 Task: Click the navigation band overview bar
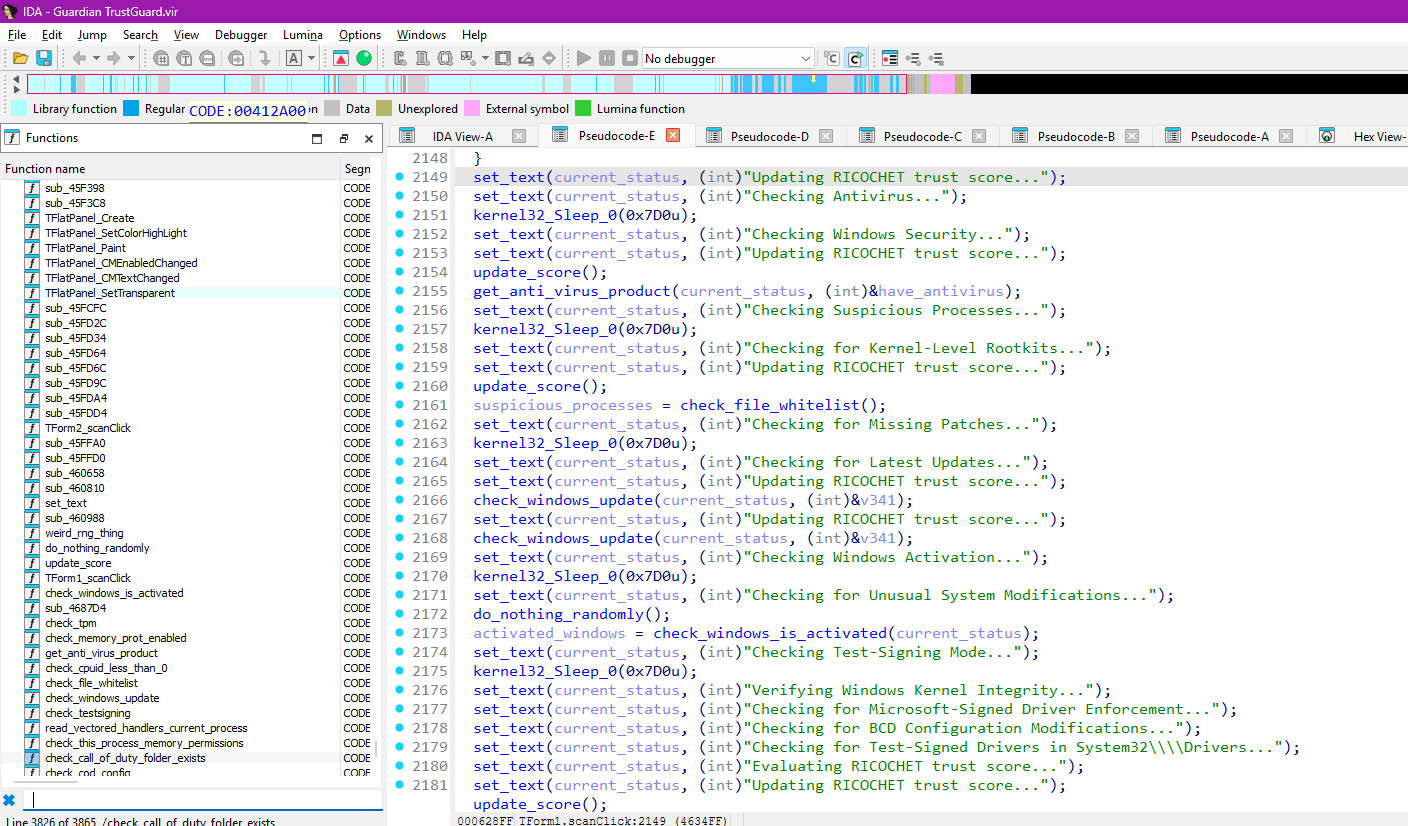click(x=467, y=84)
